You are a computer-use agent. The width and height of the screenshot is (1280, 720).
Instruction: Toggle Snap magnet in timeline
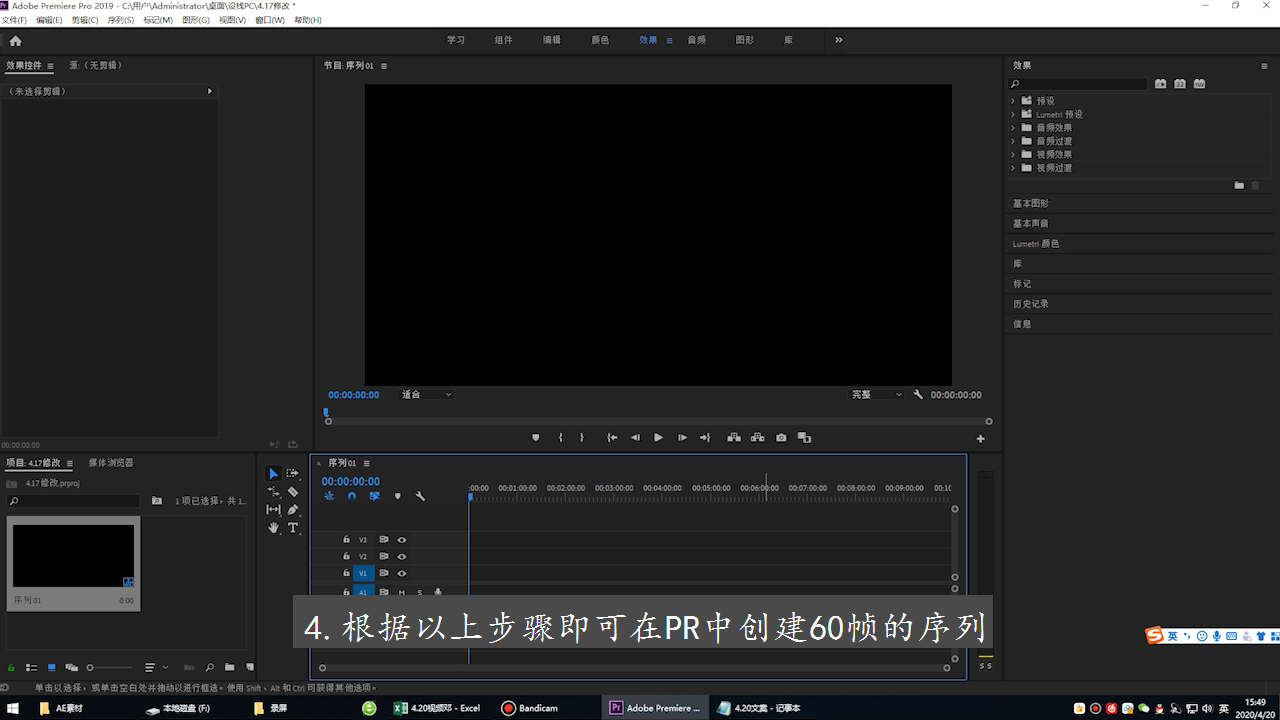point(352,496)
